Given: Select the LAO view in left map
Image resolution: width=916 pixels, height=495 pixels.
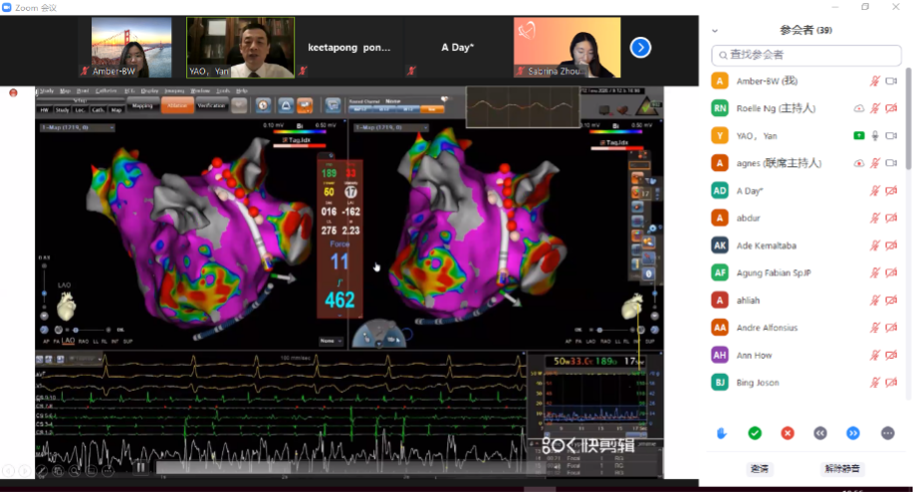Looking at the screenshot, I should tap(68, 341).
